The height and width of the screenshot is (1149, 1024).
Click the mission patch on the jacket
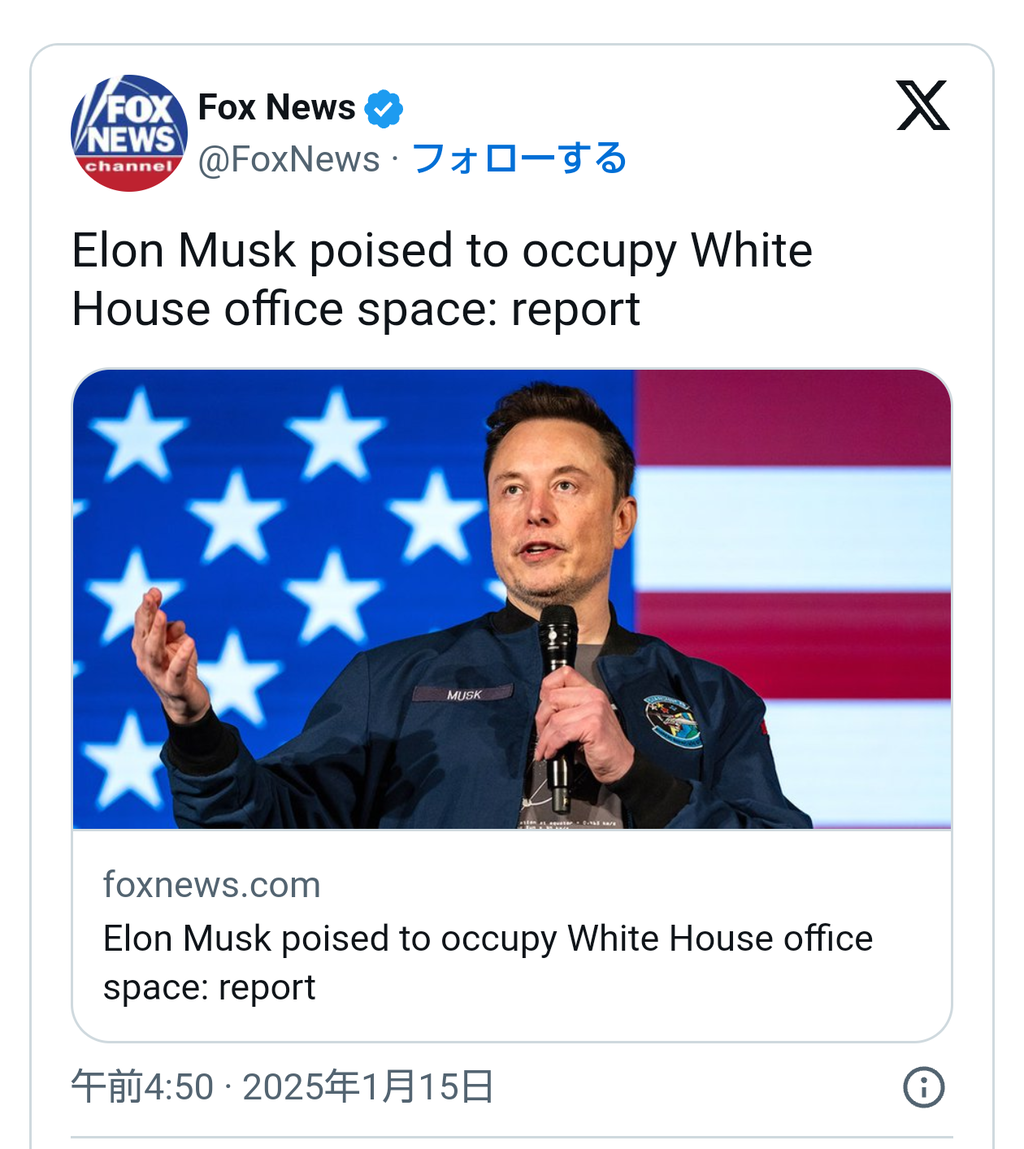pos(672,722)
